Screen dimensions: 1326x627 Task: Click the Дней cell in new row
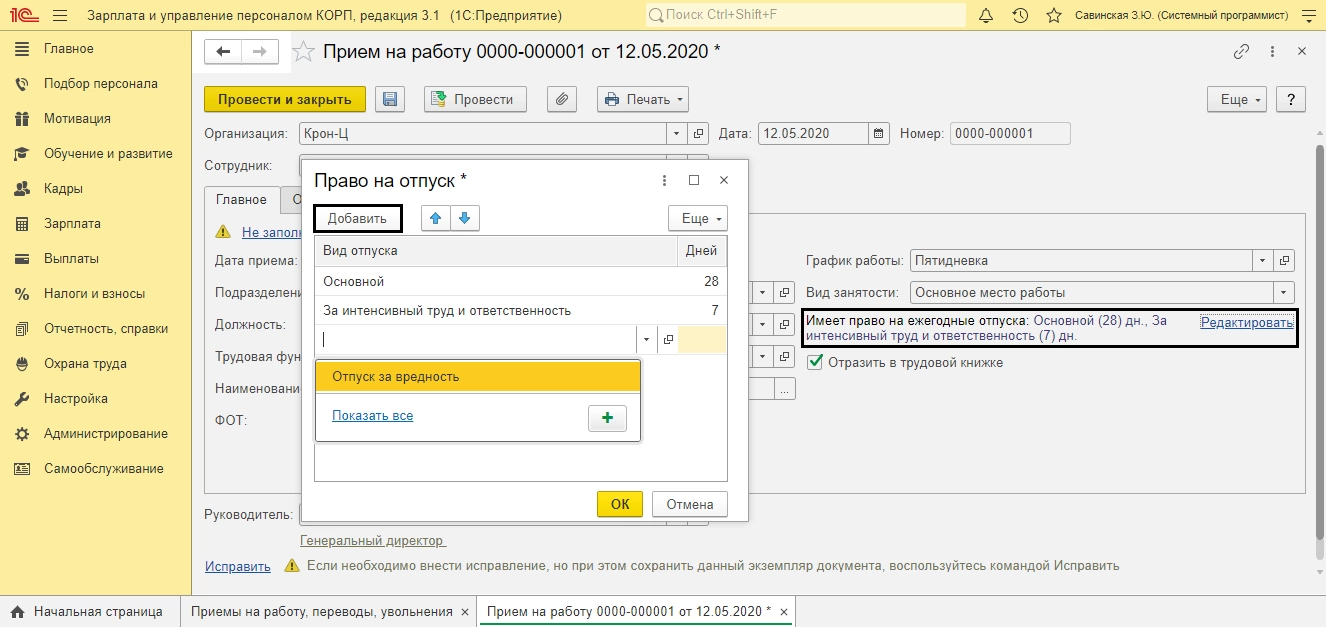702,340
